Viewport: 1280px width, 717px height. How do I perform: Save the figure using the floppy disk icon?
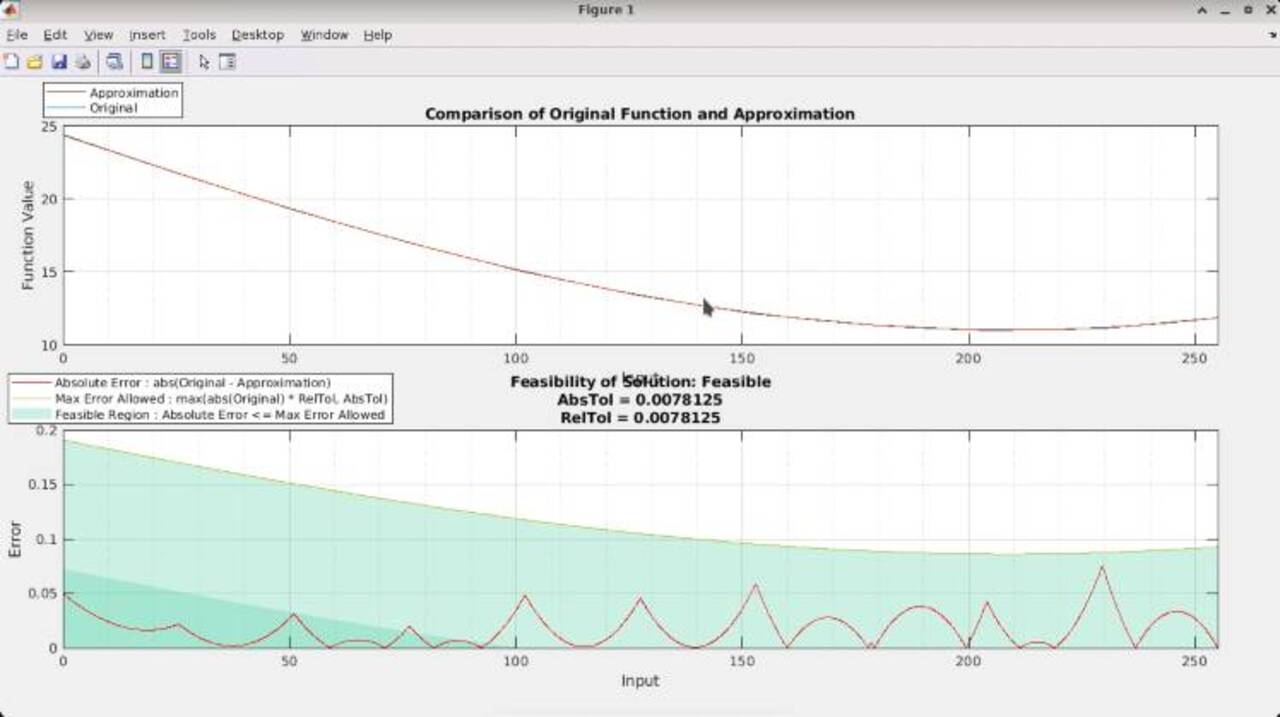click(x=59, y=62)
